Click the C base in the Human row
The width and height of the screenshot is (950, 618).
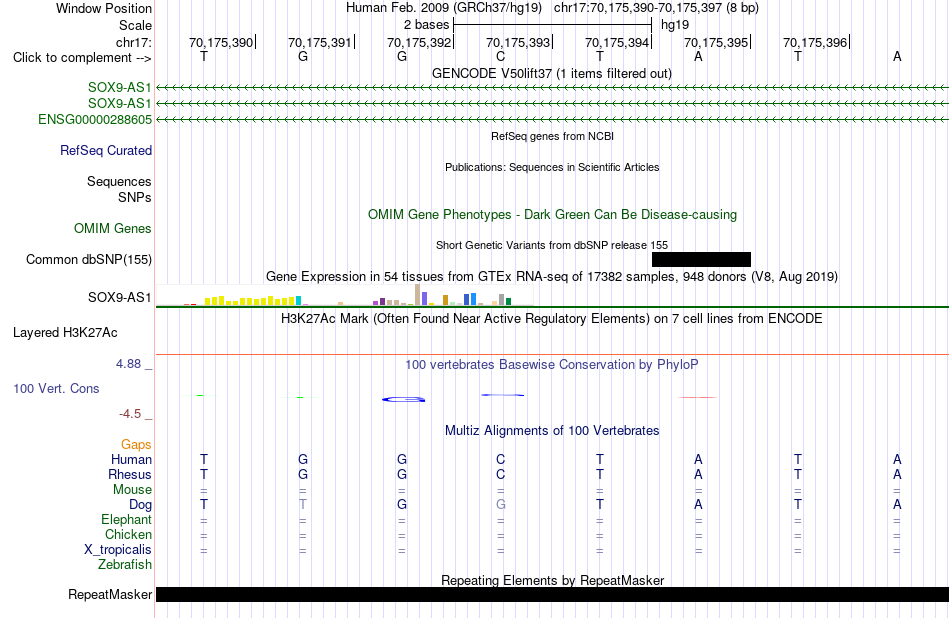click(x=500, y=460)
